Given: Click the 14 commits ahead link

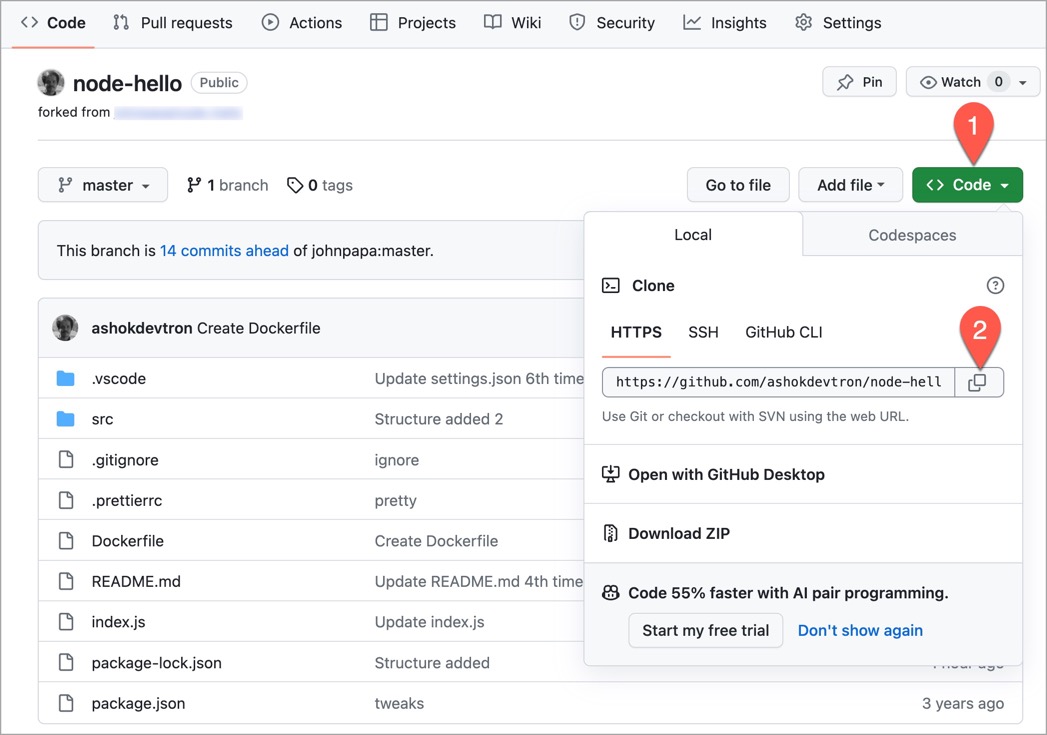Looking at the screenshot, I should [224, 251].
